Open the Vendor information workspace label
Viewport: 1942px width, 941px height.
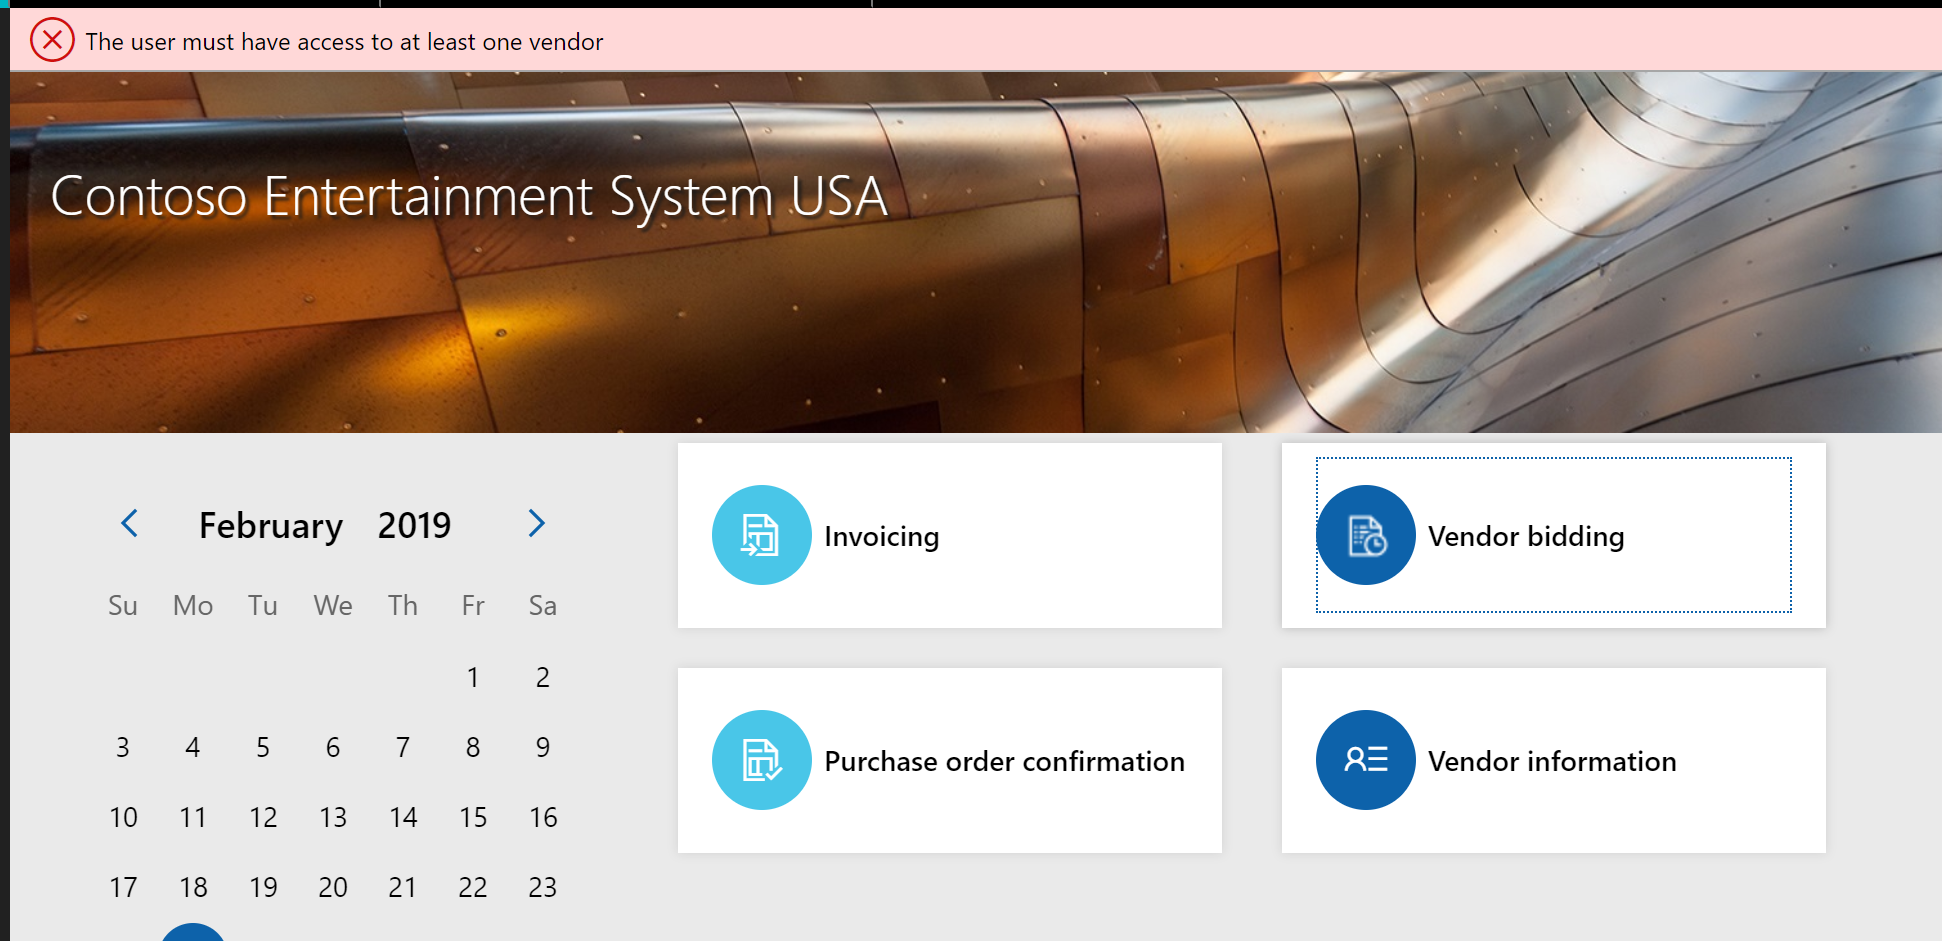tap(1551, 762)
